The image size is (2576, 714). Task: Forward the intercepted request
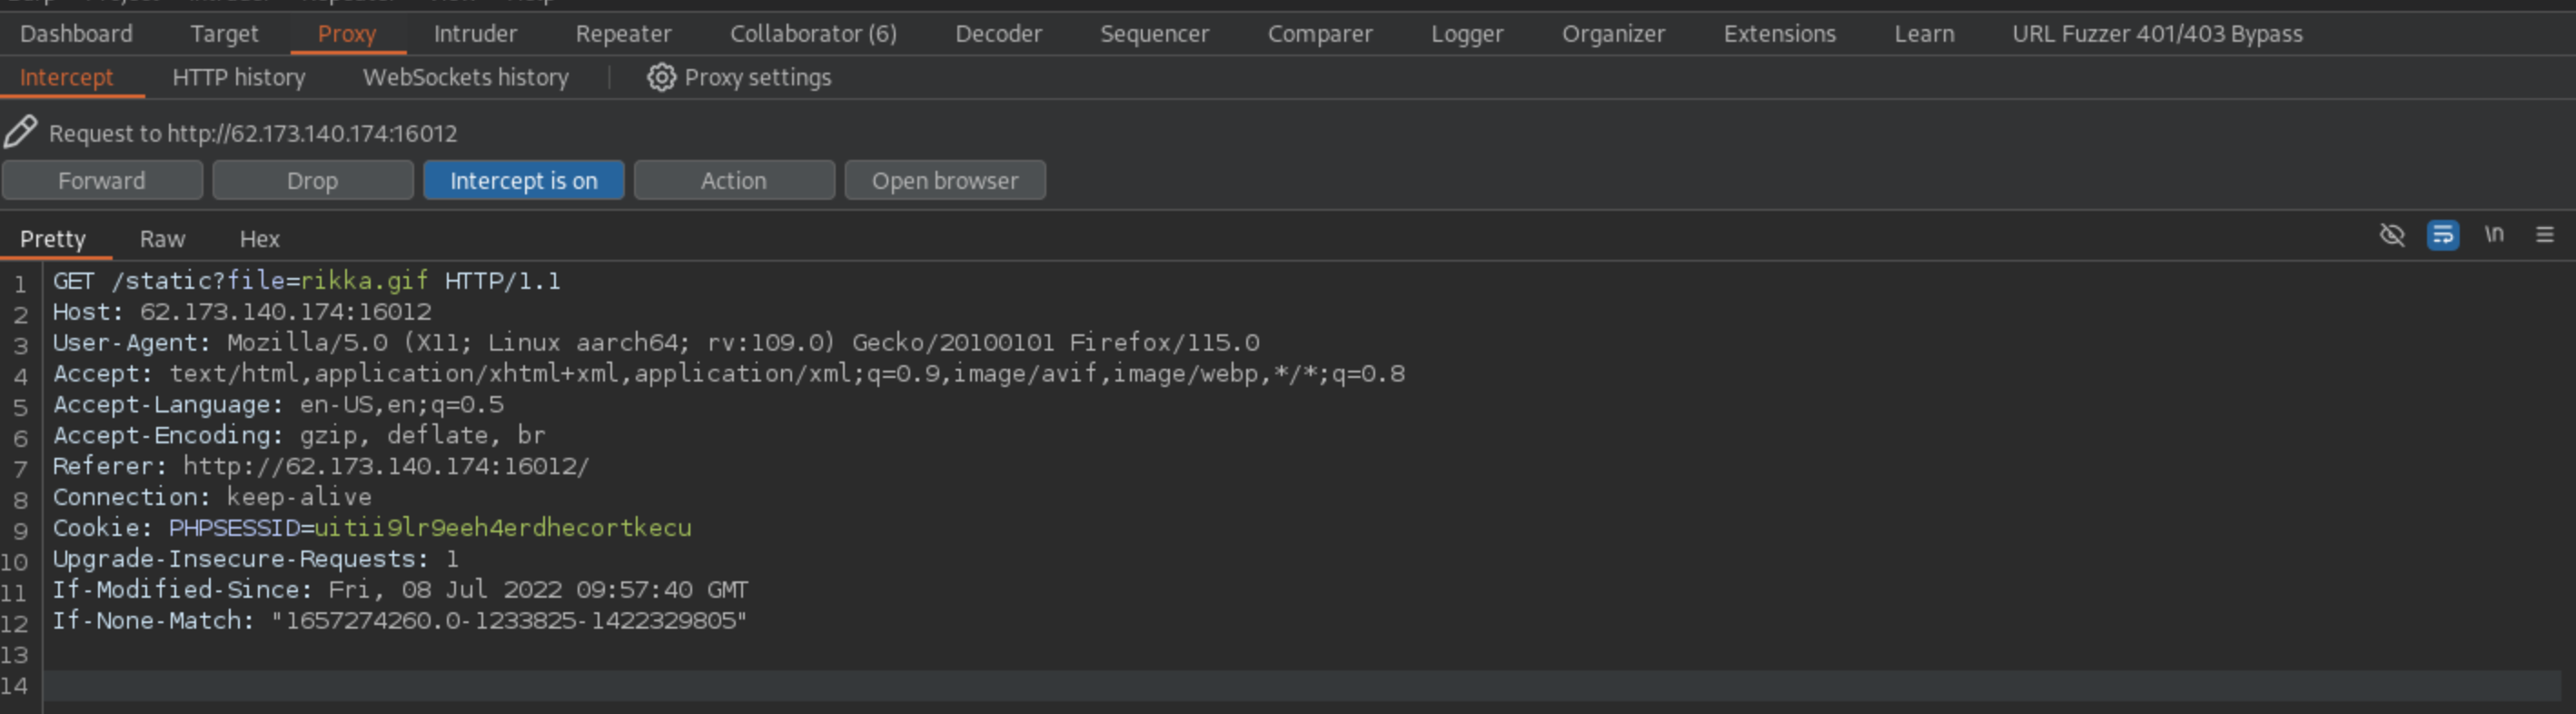pyautogui.click(x=102, y=181)
